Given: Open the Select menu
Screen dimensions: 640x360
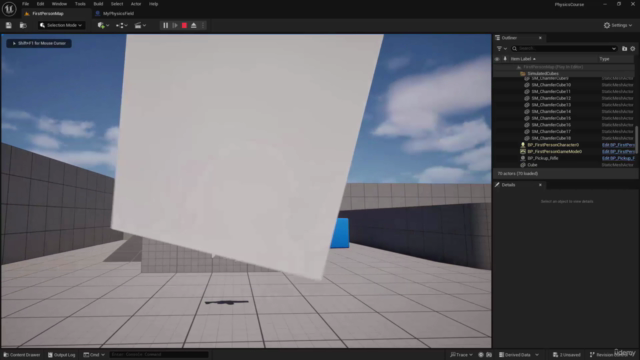Looking at the screenshot, I should (117, 4).
